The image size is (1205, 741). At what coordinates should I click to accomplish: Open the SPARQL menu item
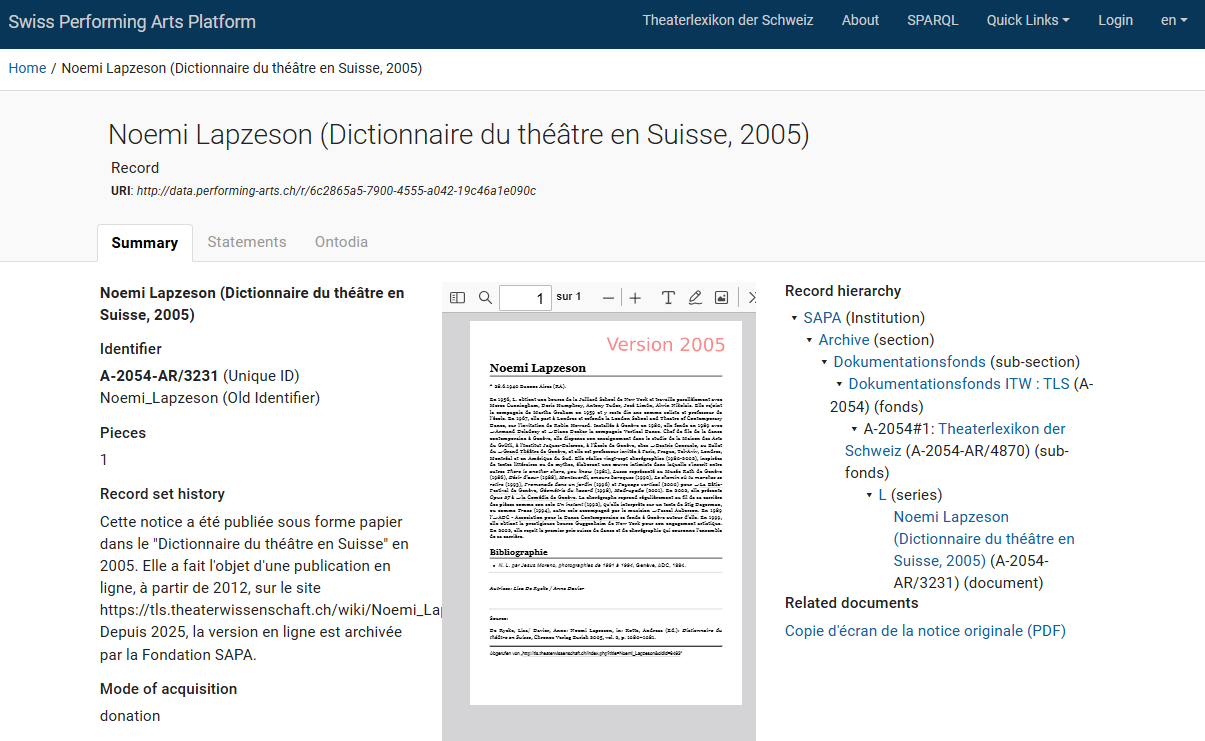tap(932, 20)
